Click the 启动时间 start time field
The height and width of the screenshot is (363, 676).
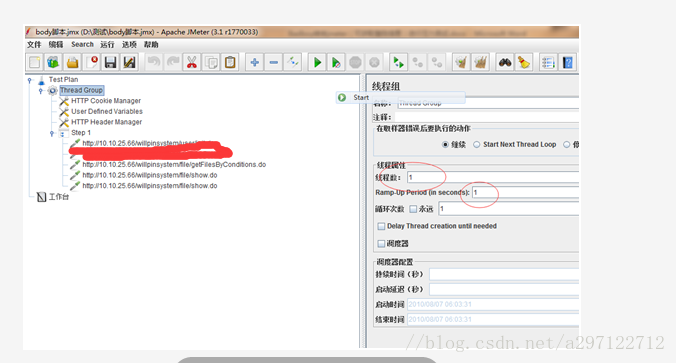tap(493, 304)
